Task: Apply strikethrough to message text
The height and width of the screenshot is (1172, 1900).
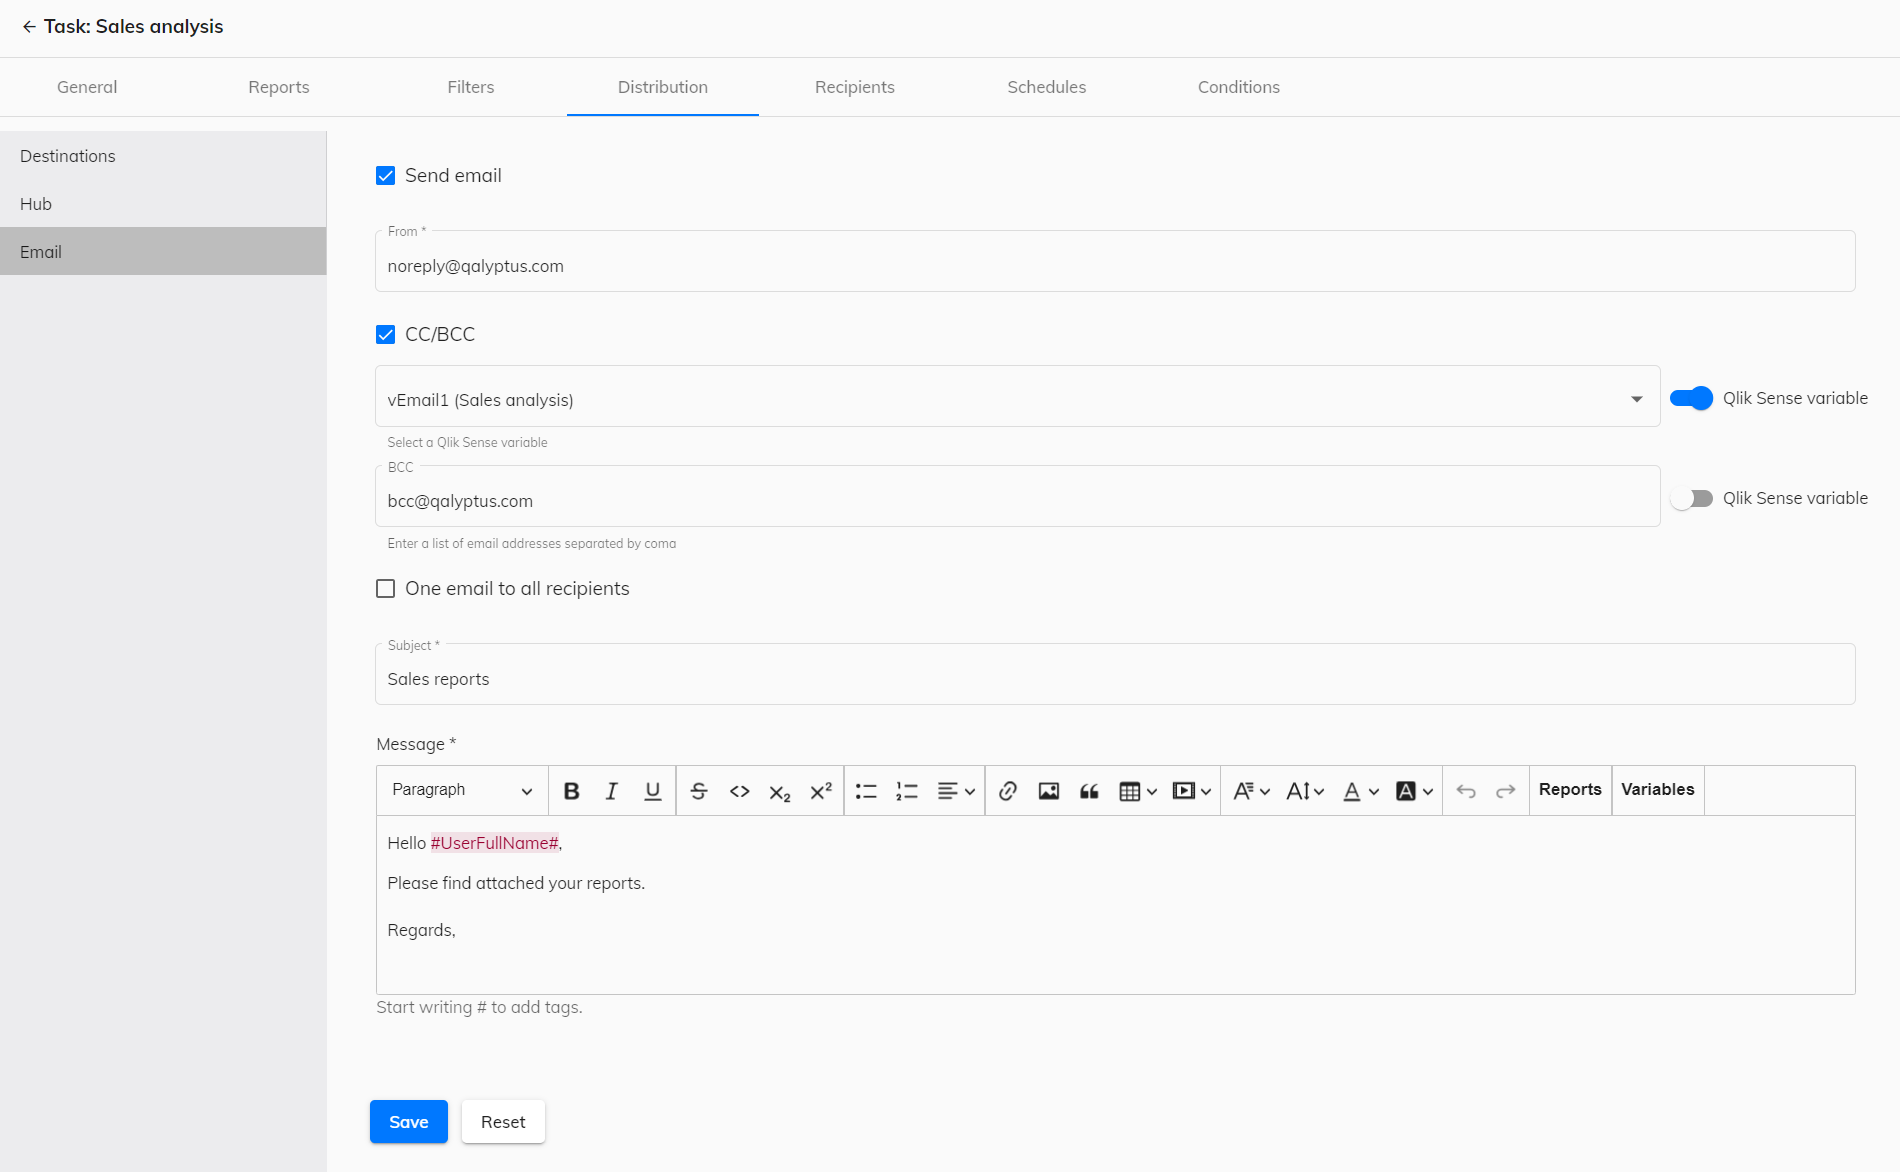Action: point(698,790)
